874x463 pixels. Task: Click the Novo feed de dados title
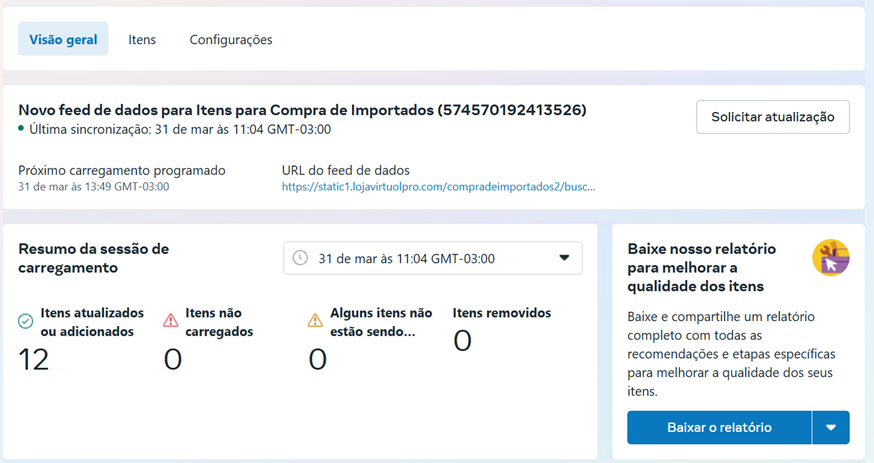coord(302,110)
